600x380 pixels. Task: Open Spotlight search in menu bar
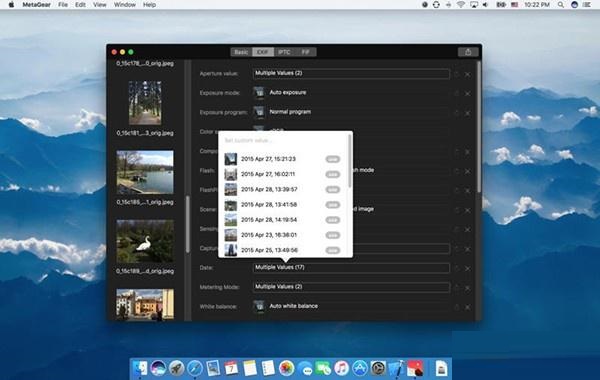[x=561, y=5]
